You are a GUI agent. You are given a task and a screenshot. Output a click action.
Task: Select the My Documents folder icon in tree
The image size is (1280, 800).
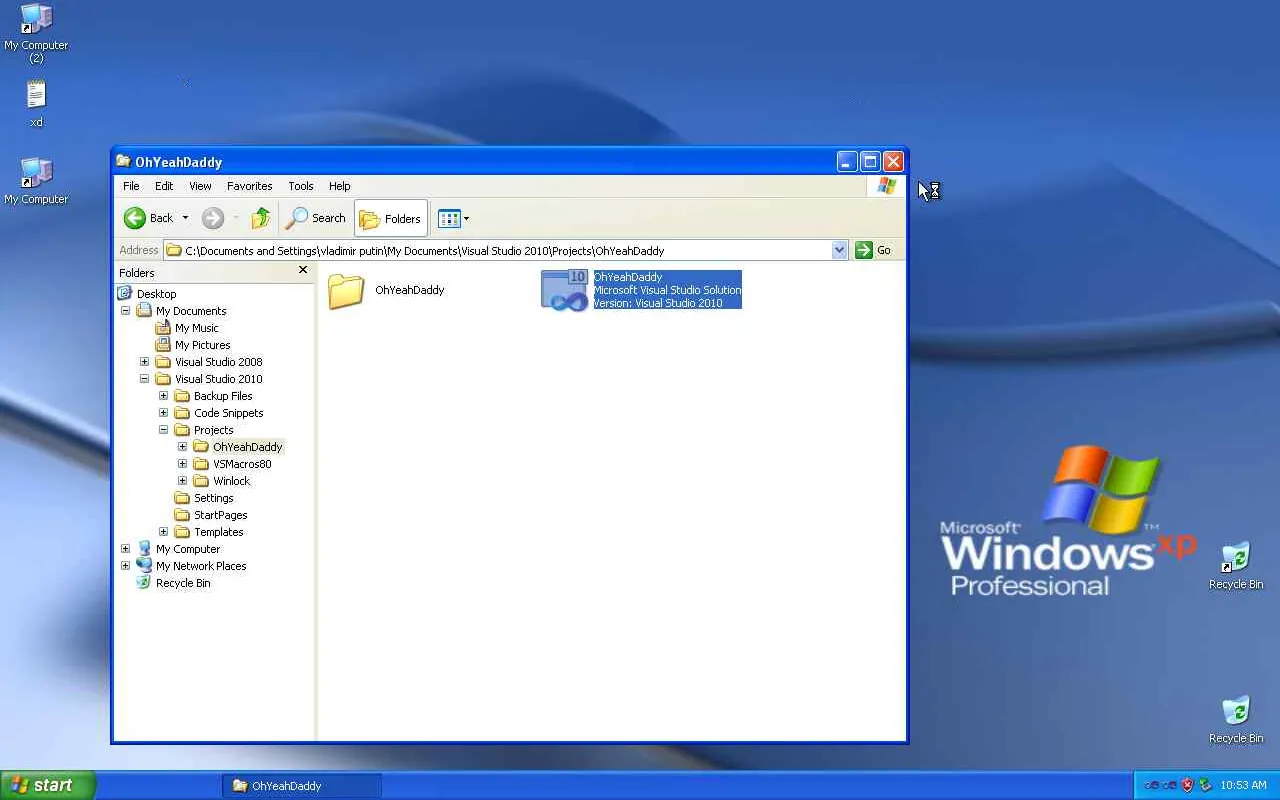[144, 311]
